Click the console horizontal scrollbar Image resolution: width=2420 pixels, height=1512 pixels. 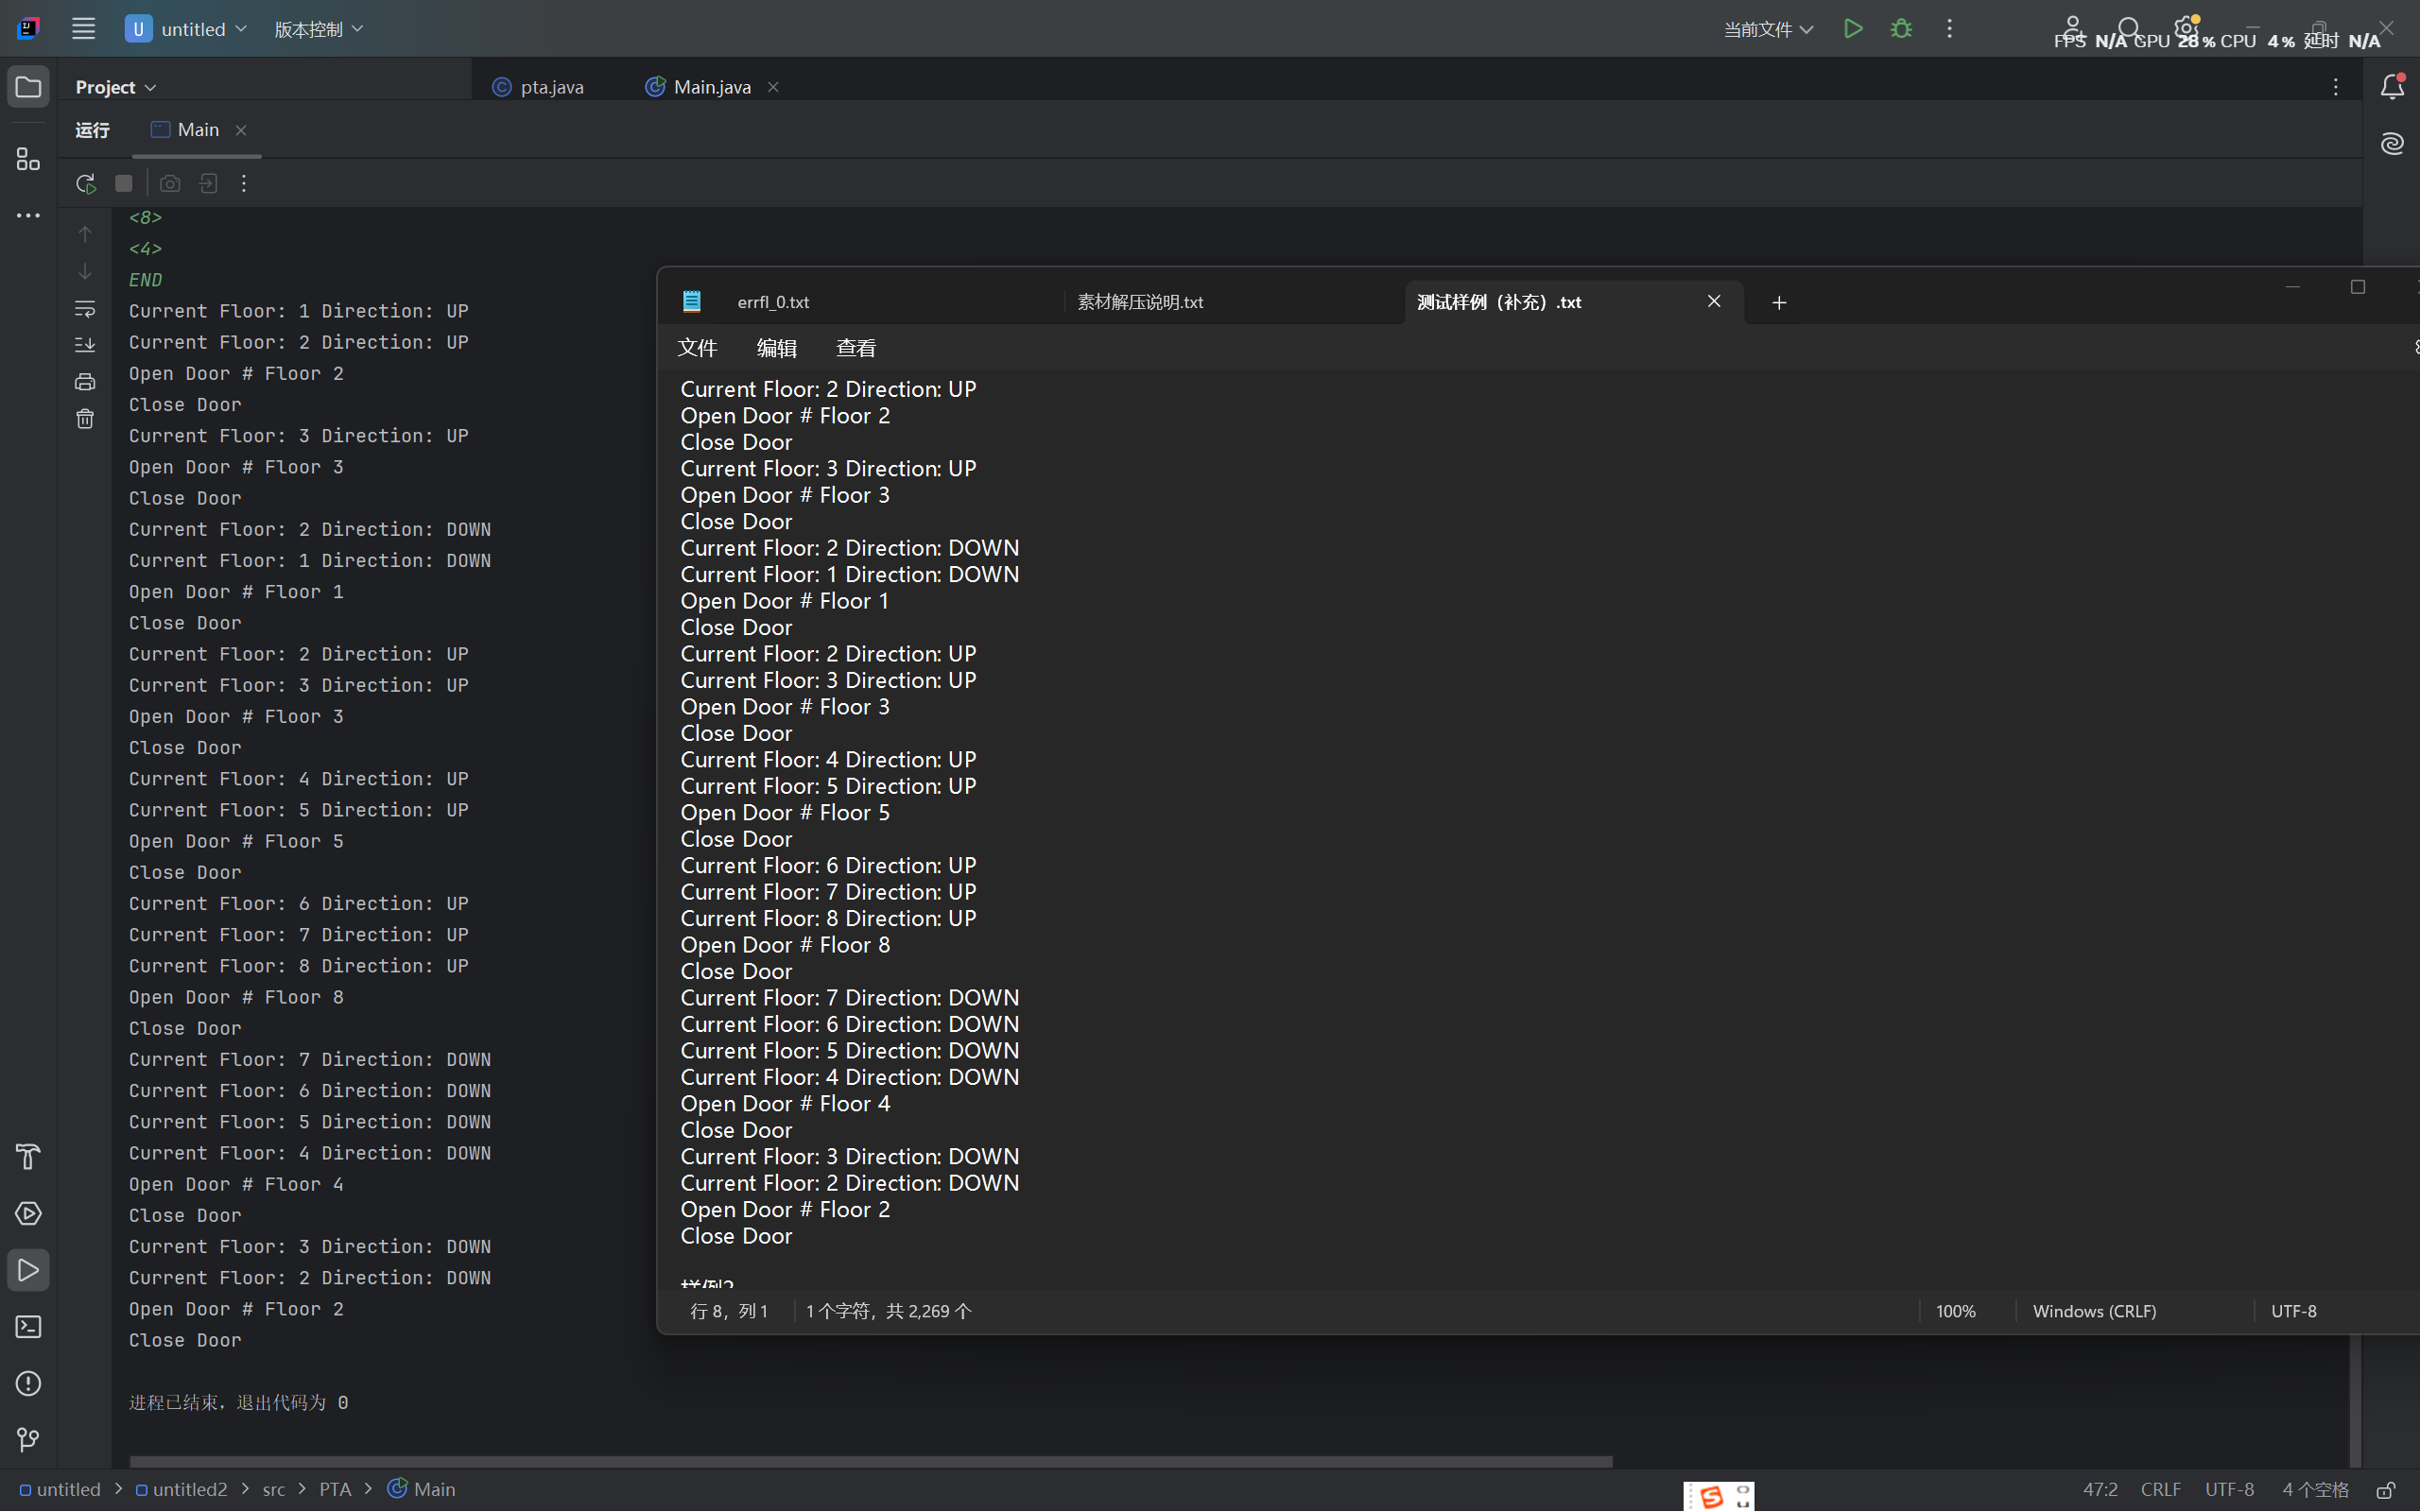870,1461
